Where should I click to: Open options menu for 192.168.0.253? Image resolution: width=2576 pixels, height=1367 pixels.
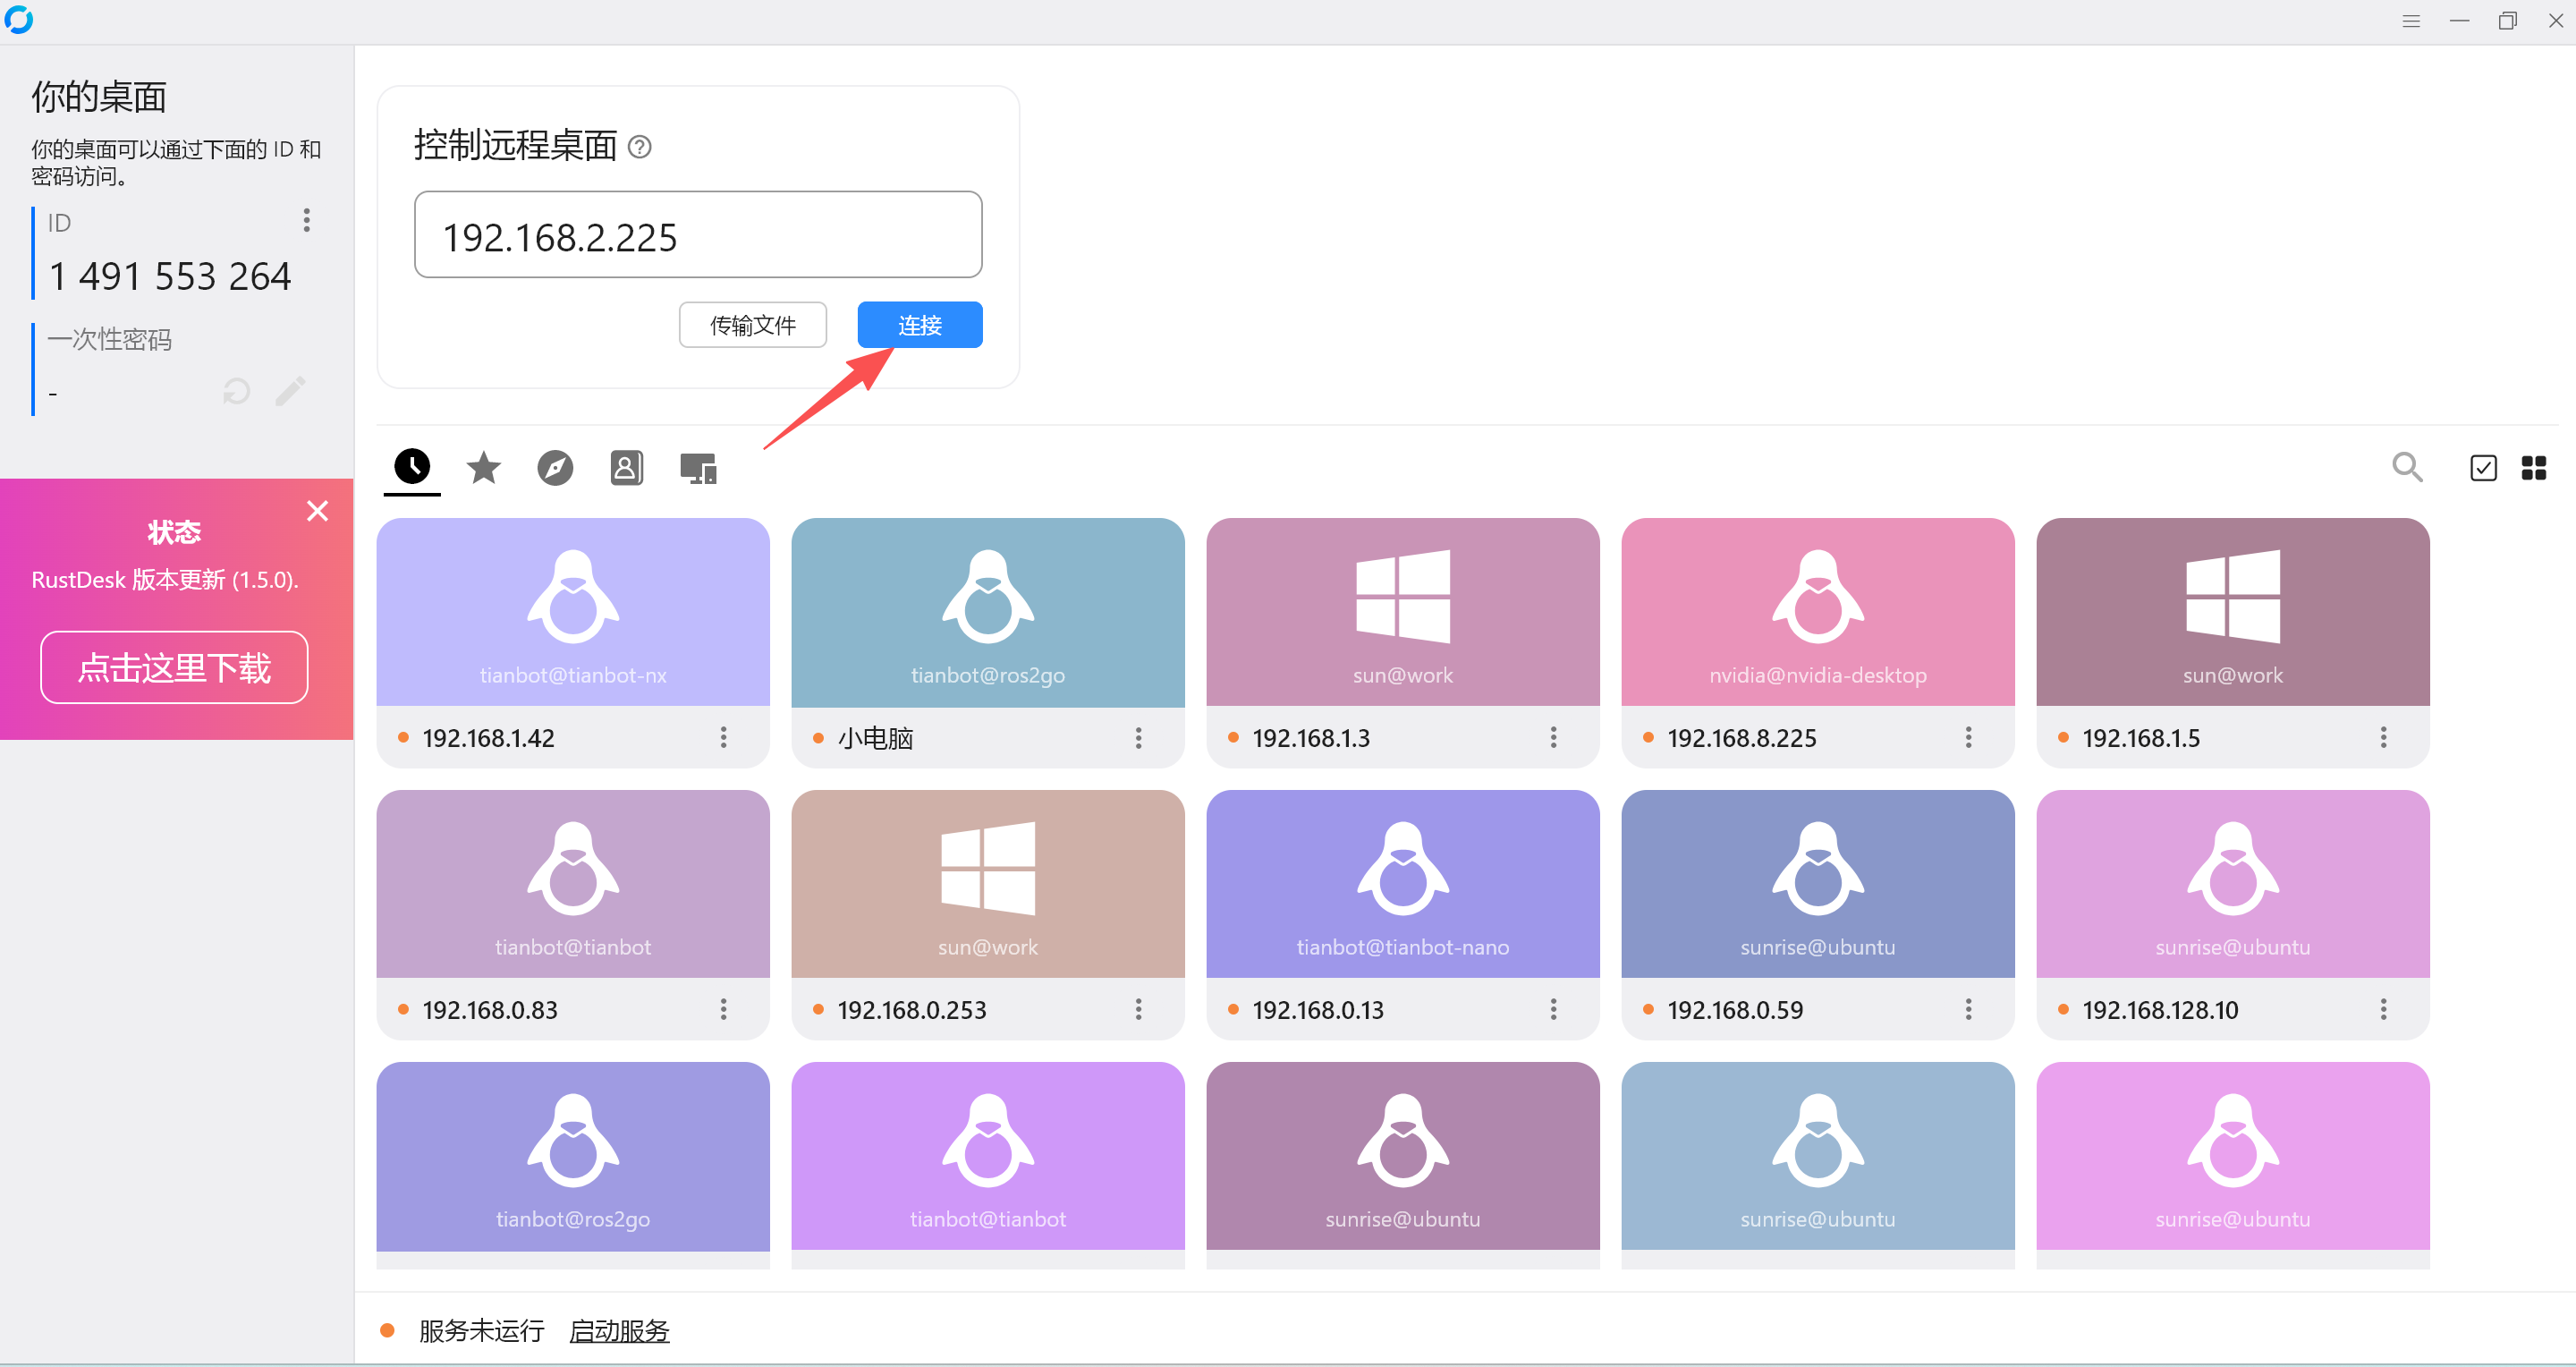point(1138,1009)
